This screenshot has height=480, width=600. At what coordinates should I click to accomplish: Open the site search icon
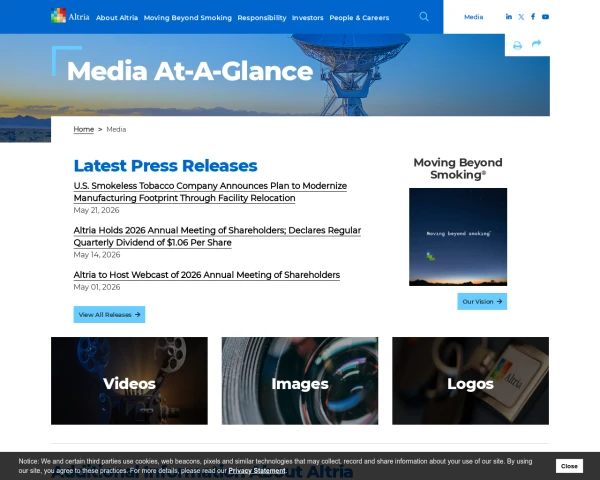(x=424, y=16)
